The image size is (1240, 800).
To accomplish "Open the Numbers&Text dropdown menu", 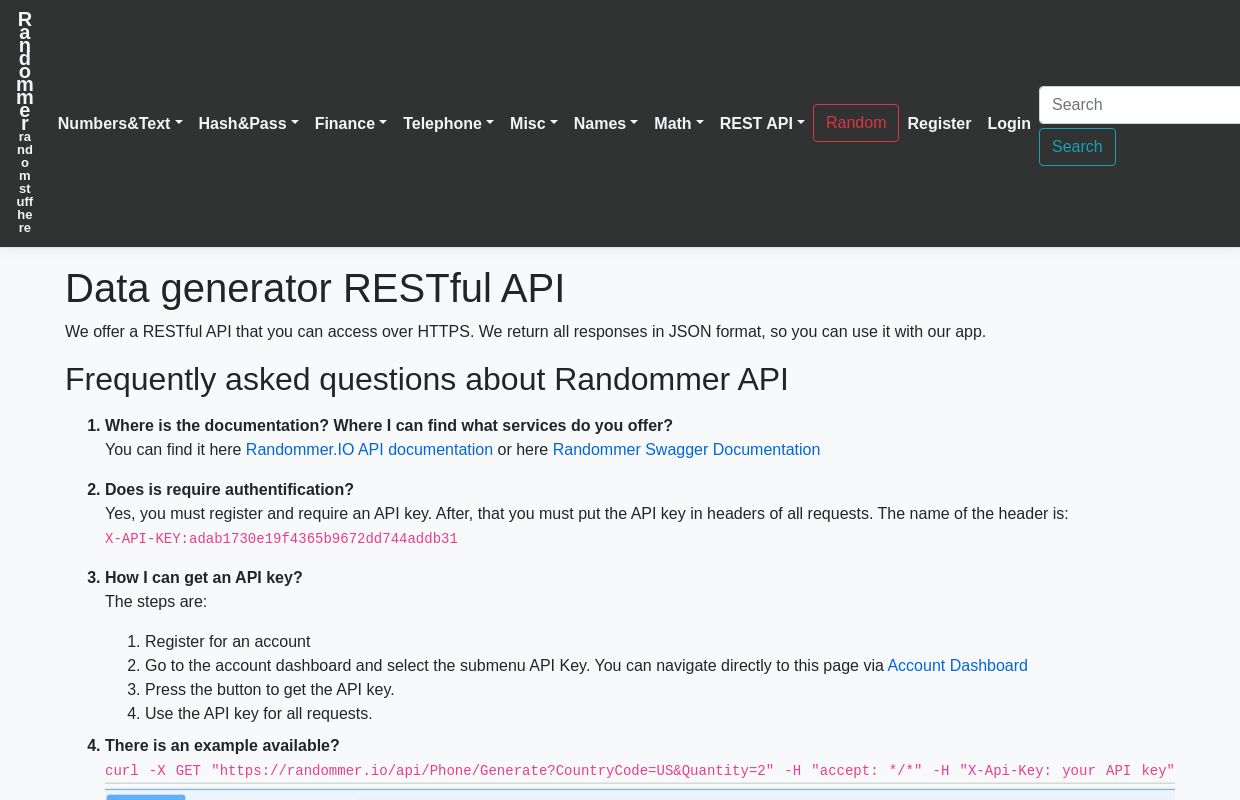I will pyautogui.click(x=120, y=123).
